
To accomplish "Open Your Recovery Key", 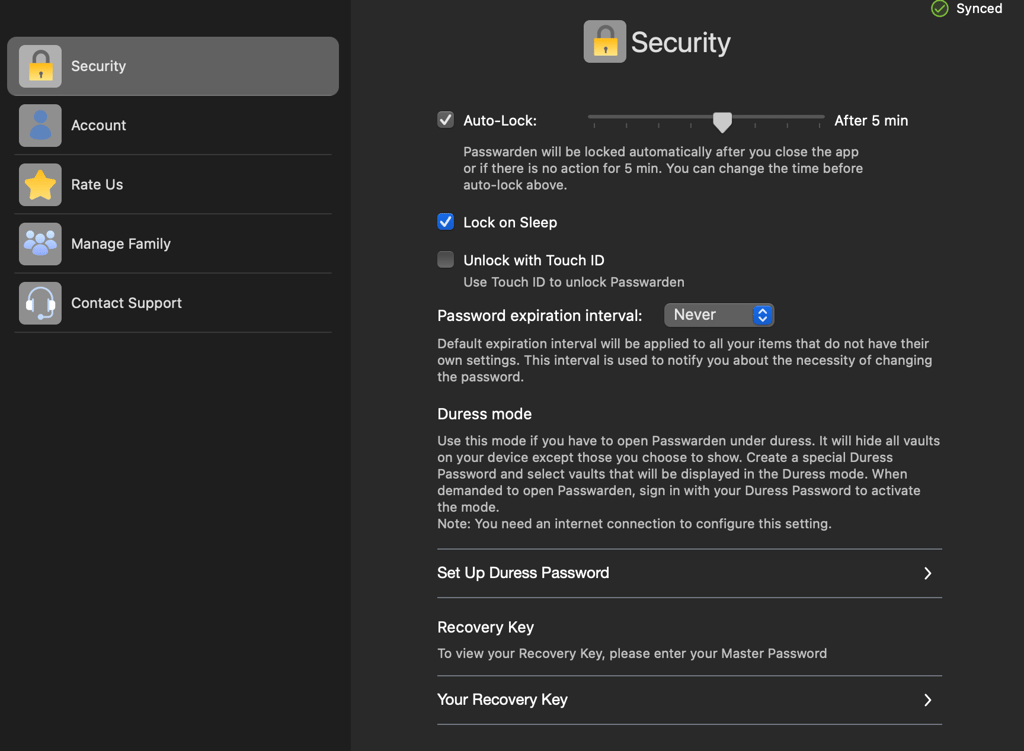I will [689, 700].
